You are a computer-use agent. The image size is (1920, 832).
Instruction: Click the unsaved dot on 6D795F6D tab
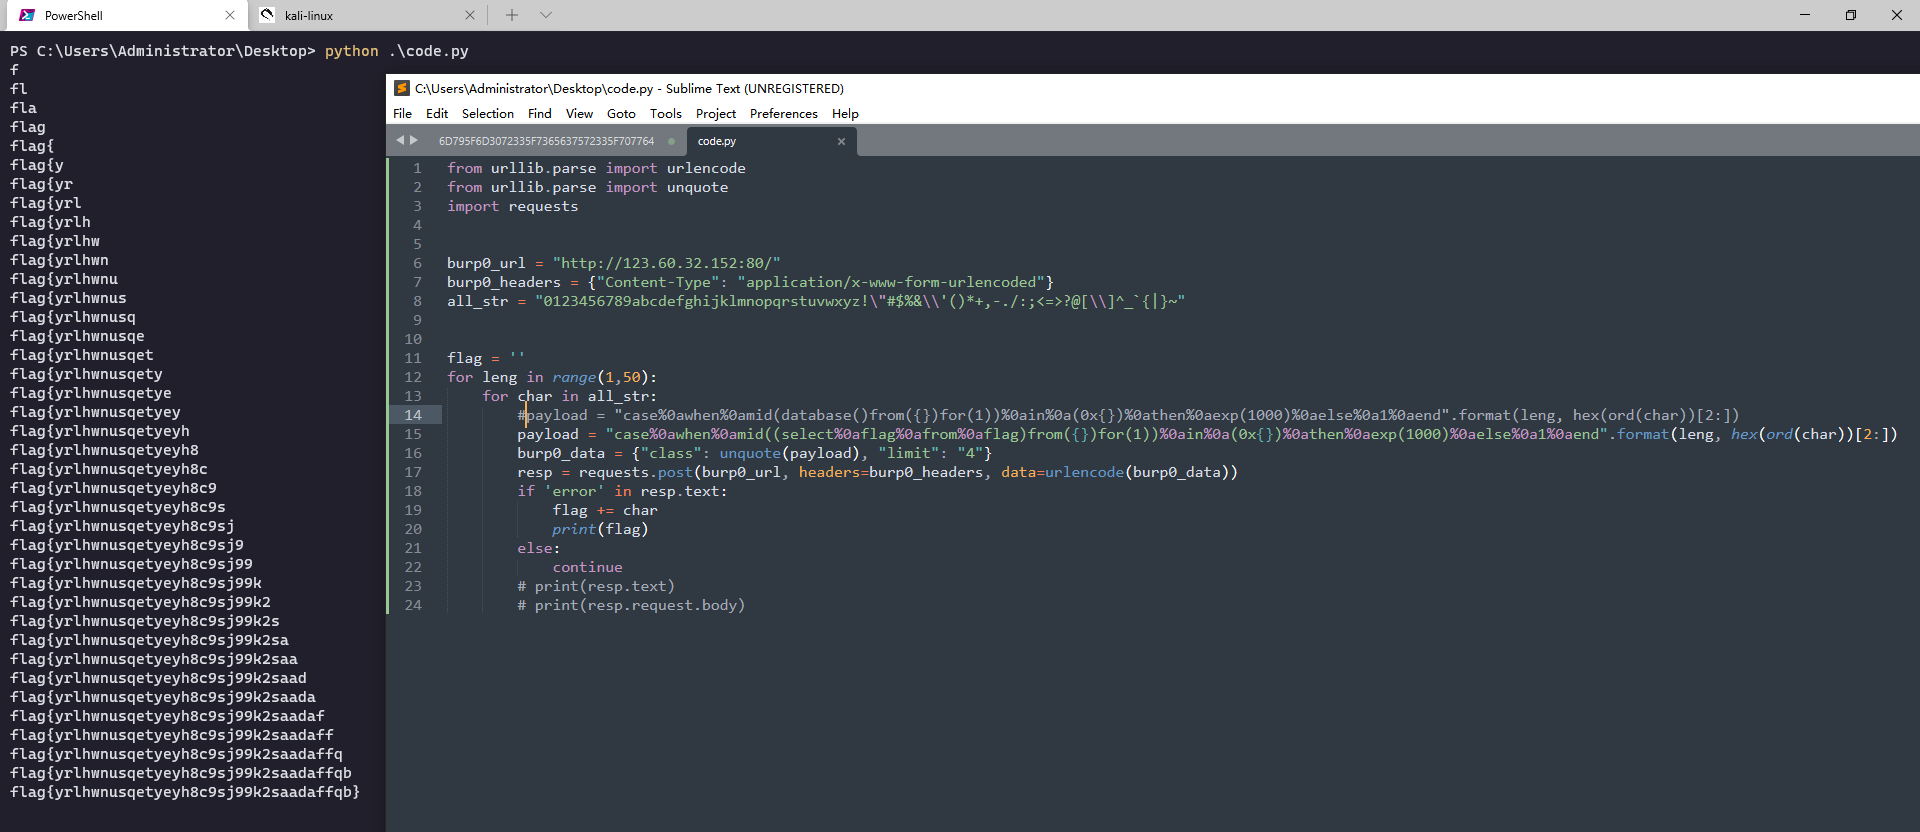(671, 141)
